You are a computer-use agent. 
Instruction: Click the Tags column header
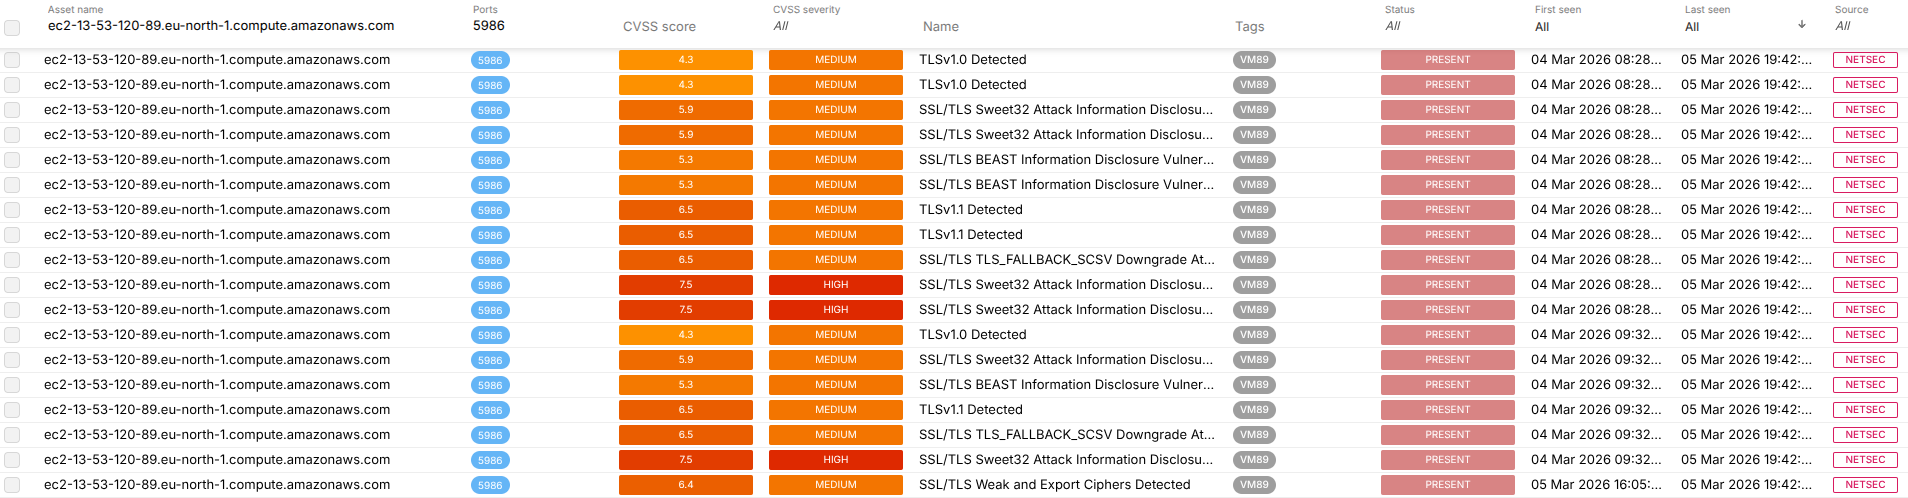(1249, 27)
